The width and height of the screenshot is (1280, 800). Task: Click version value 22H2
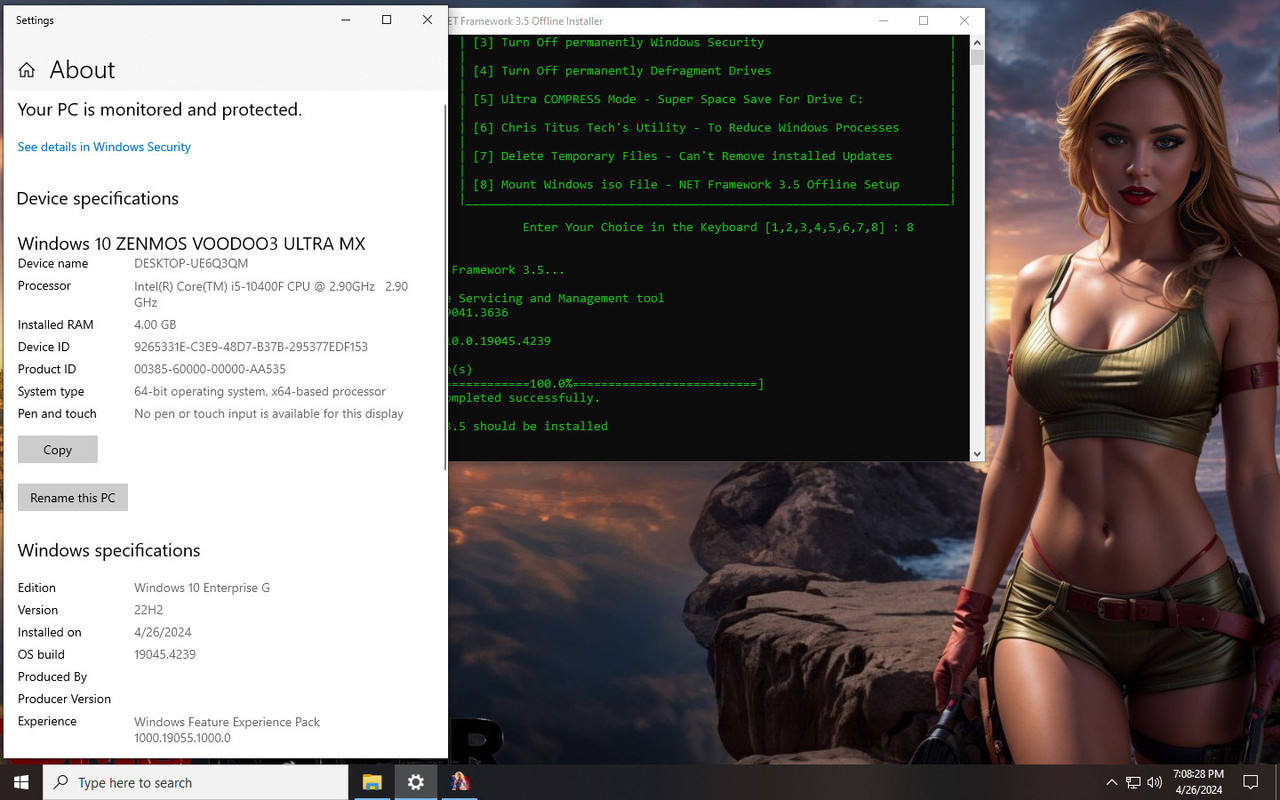pyautogui.click(x=148, y=610)
